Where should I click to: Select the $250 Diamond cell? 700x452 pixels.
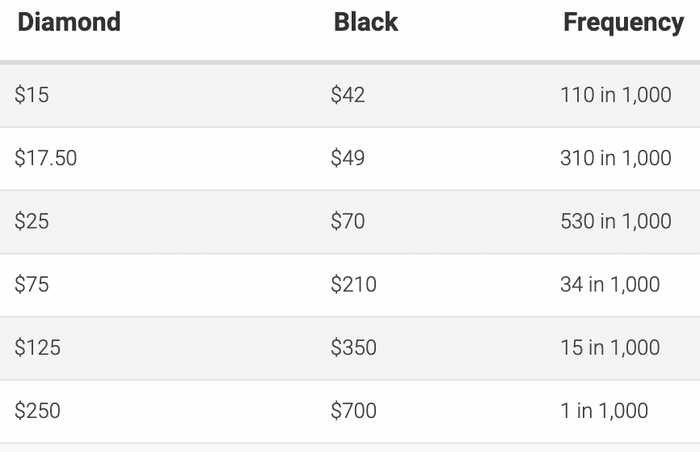point(38,410)
